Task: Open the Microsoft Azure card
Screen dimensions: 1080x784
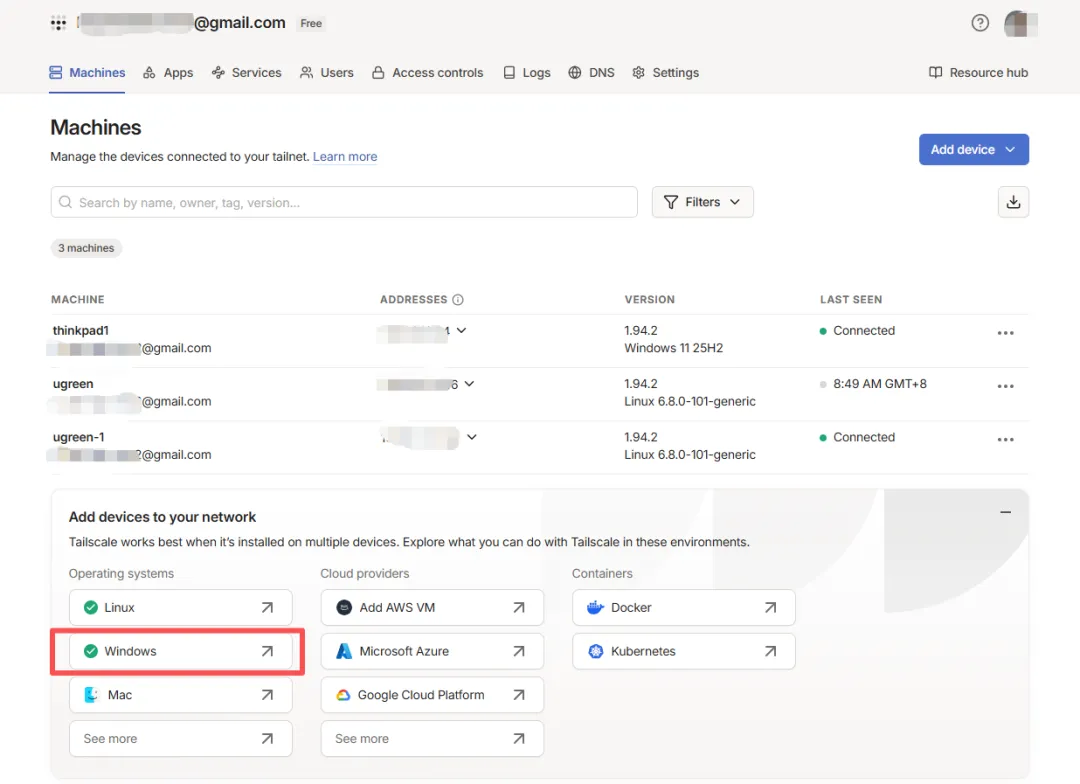Action: click(432, 651)
